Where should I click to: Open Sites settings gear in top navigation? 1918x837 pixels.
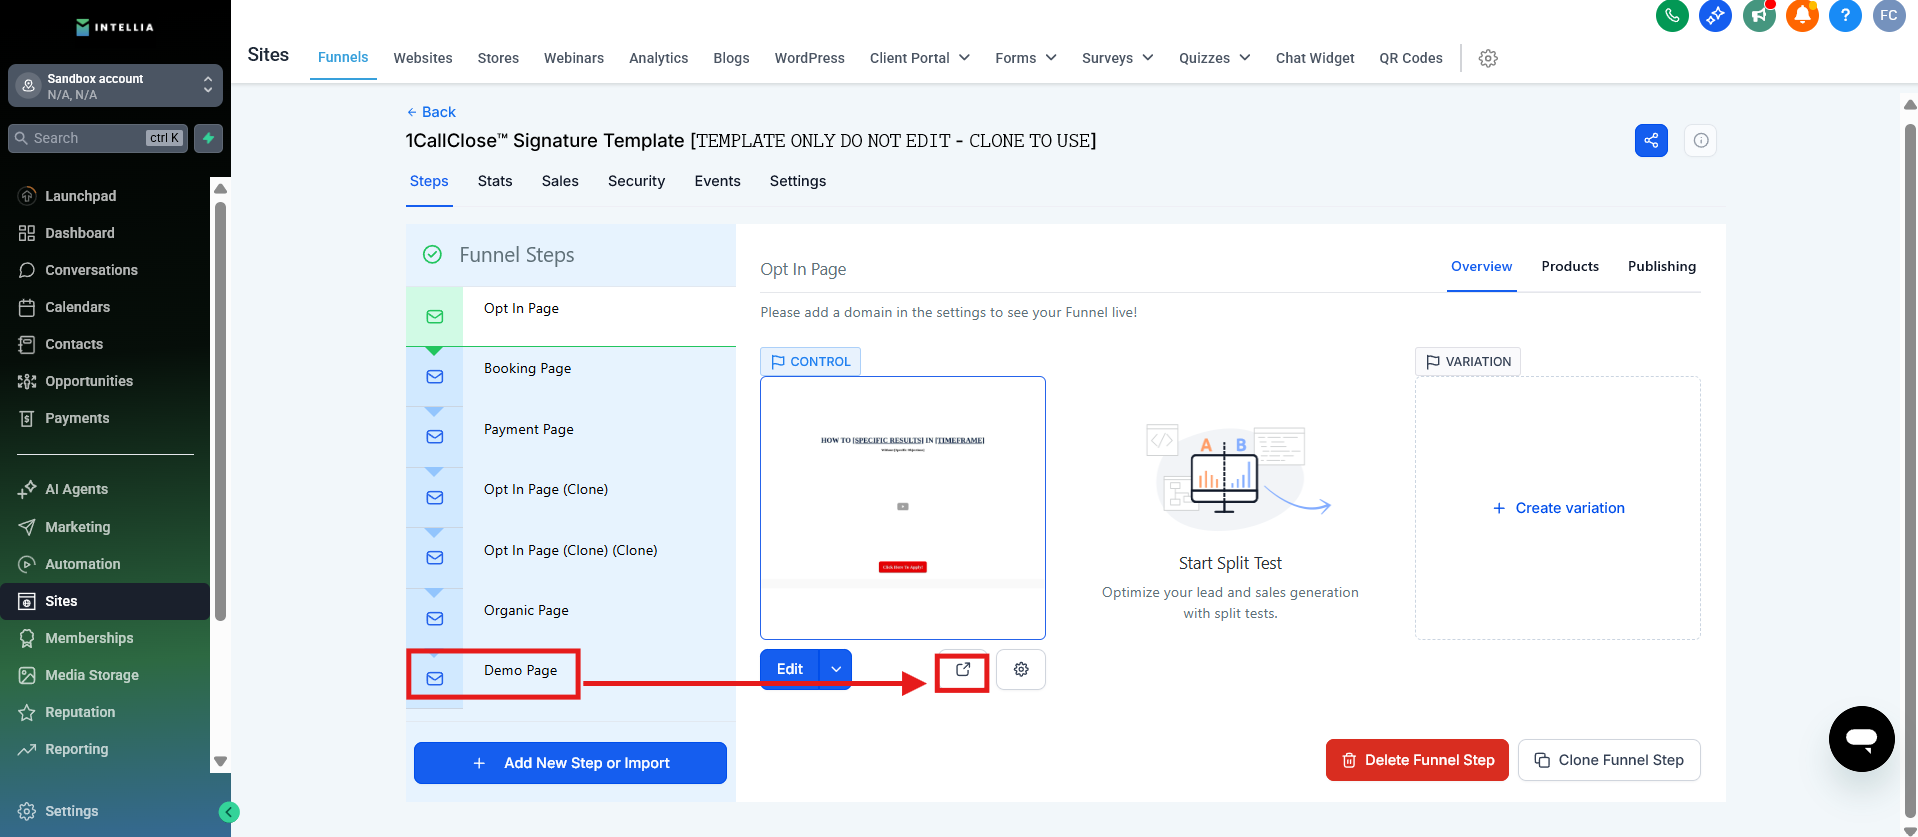[1488, 58]
